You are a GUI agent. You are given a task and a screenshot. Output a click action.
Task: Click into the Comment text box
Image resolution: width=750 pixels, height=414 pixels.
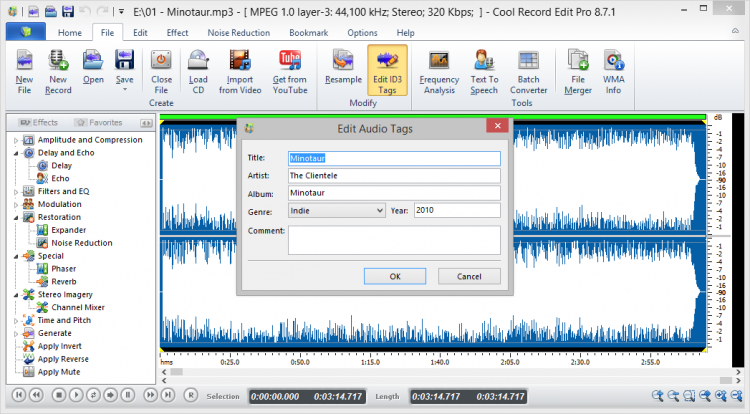[x=394, y=240]
